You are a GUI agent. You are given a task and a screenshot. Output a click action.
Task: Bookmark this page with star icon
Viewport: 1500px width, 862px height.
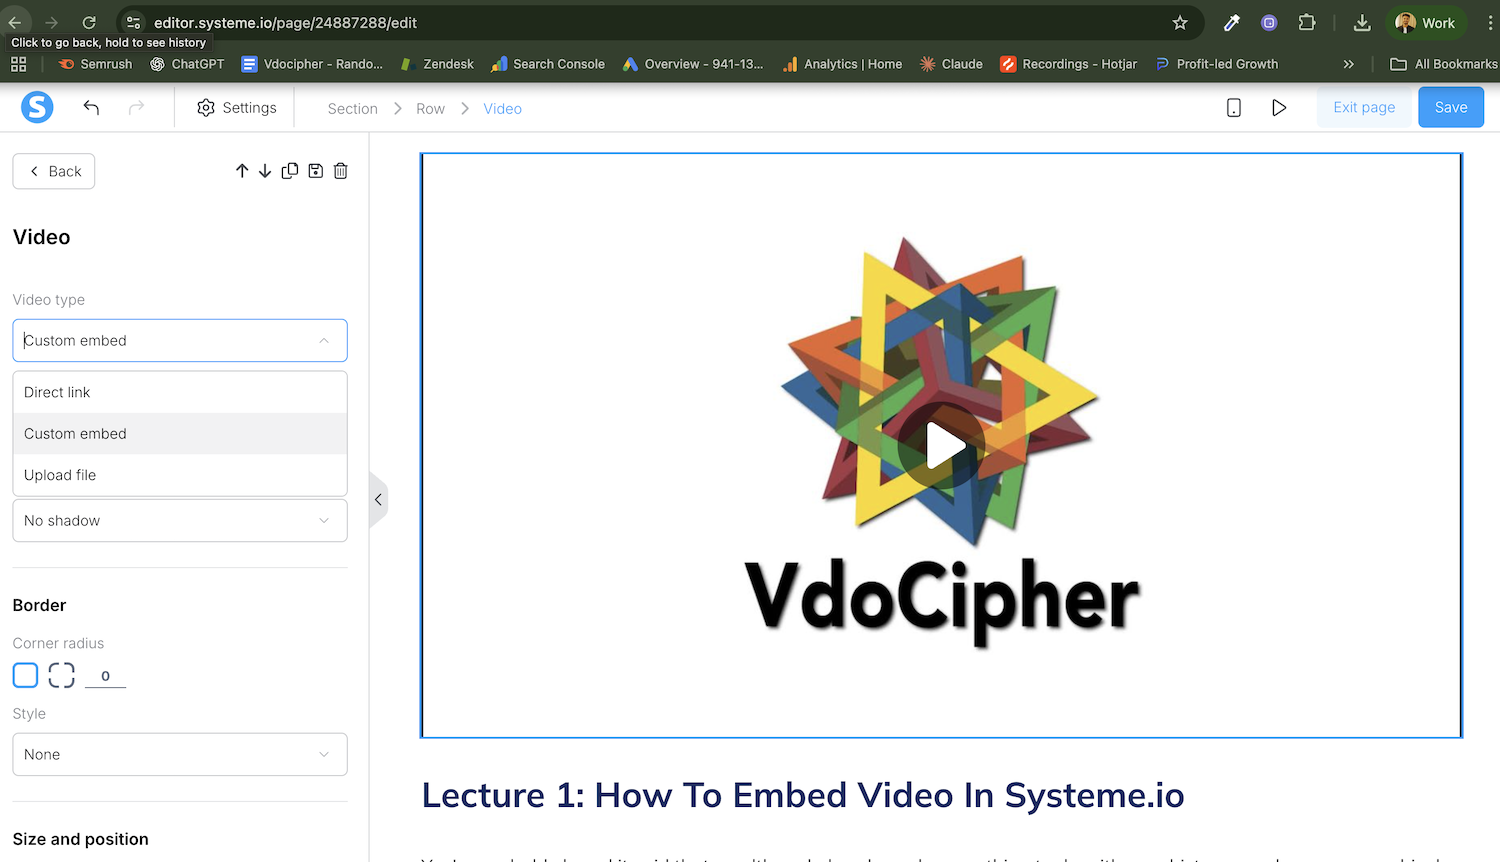pos(1180,22)
